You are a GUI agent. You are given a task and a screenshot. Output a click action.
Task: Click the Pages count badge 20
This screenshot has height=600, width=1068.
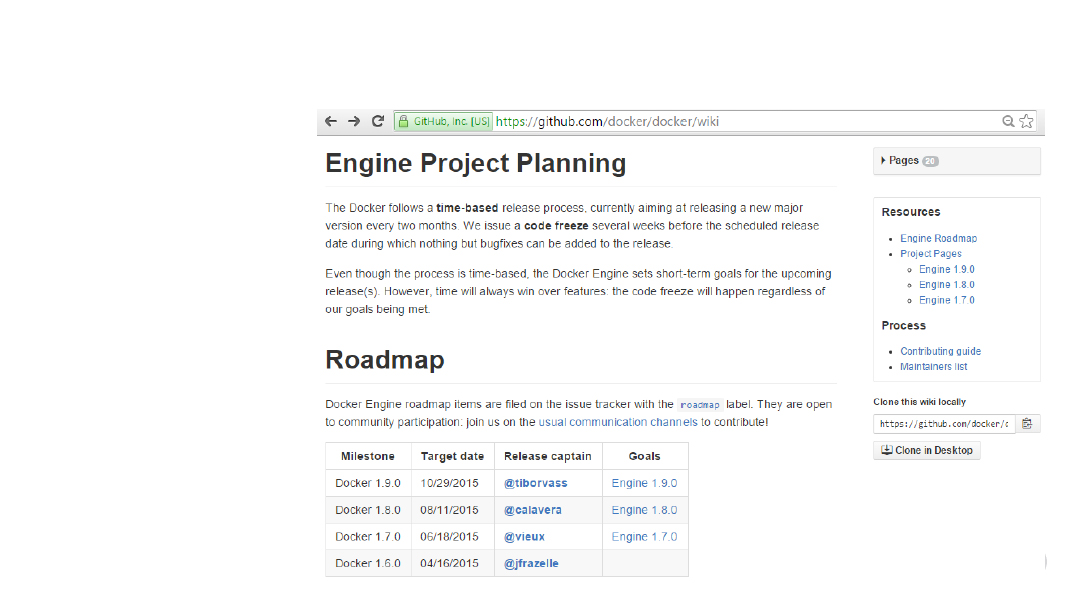(x=930, y=161)
